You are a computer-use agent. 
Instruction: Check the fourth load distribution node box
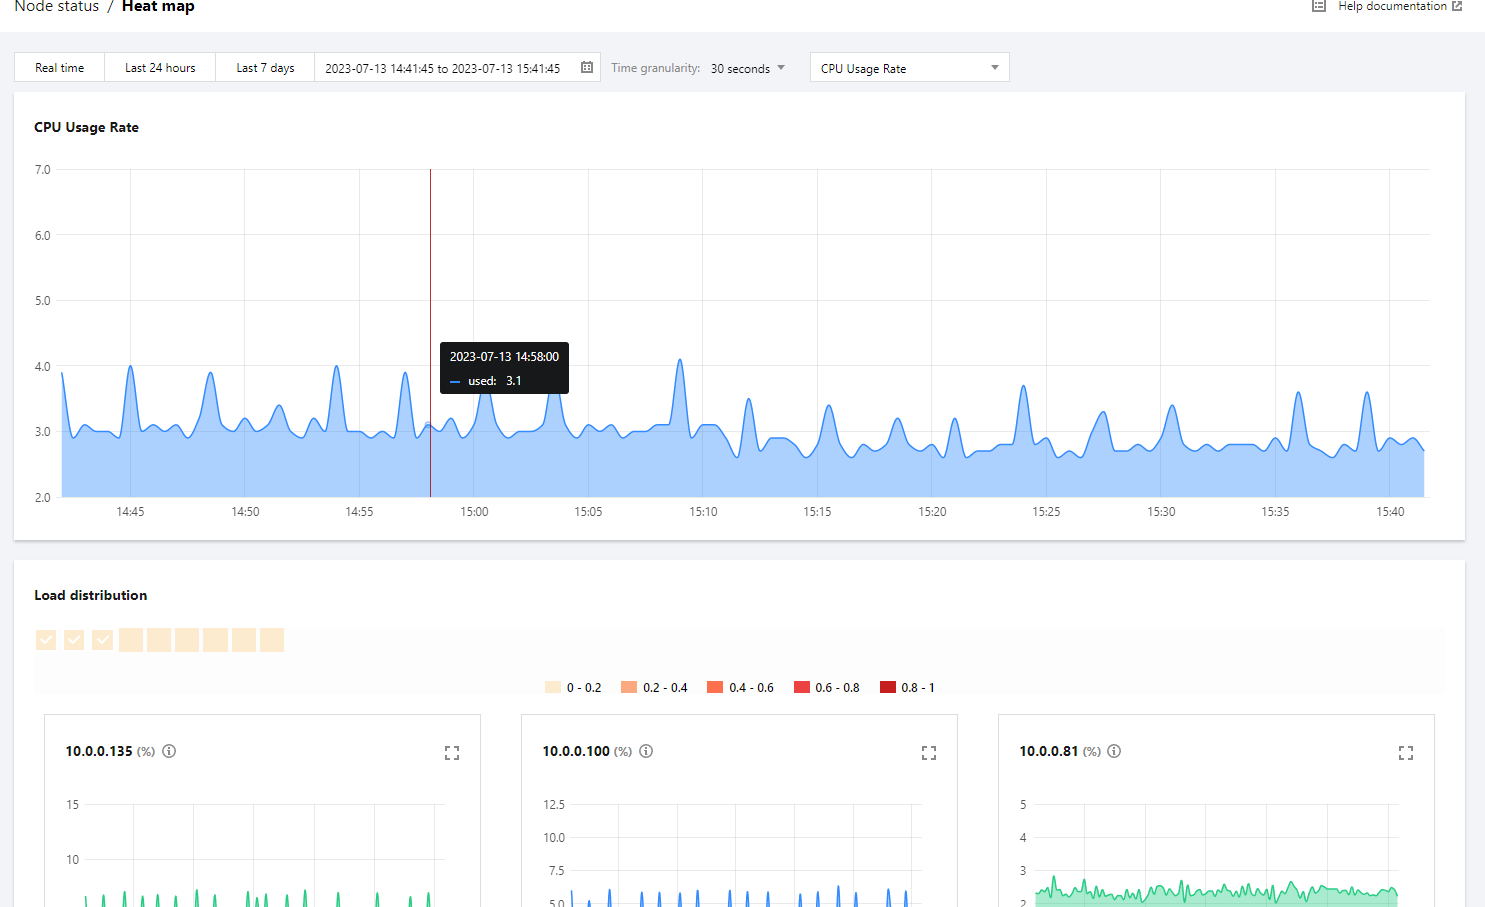131,640
